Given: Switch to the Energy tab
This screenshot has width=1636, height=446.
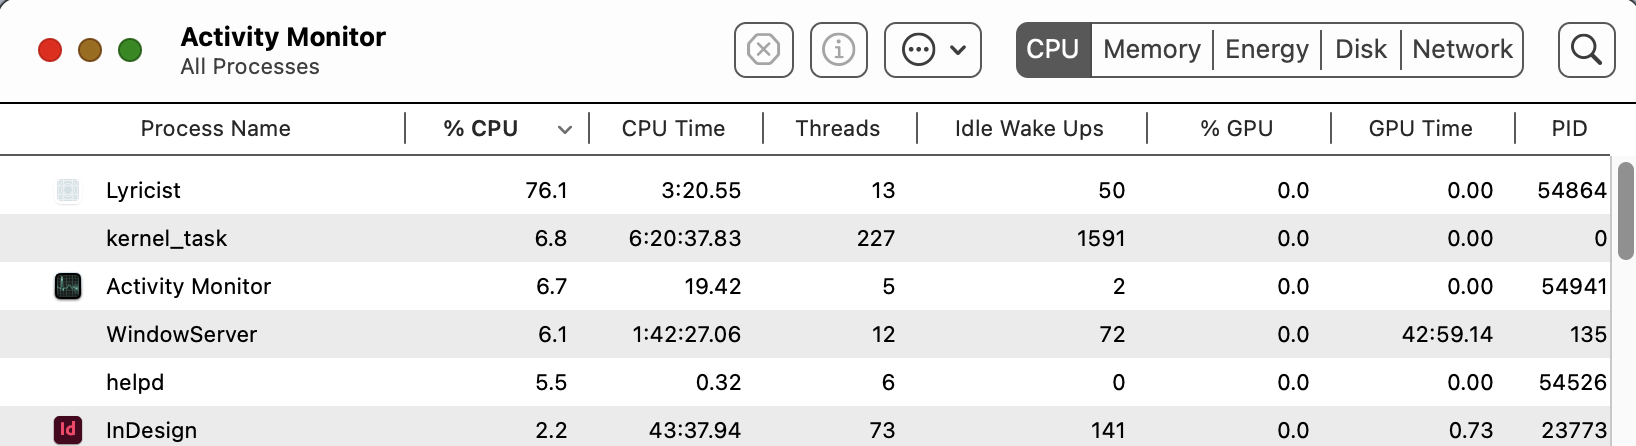Looking at the screenshot, I should (1266, 50).
